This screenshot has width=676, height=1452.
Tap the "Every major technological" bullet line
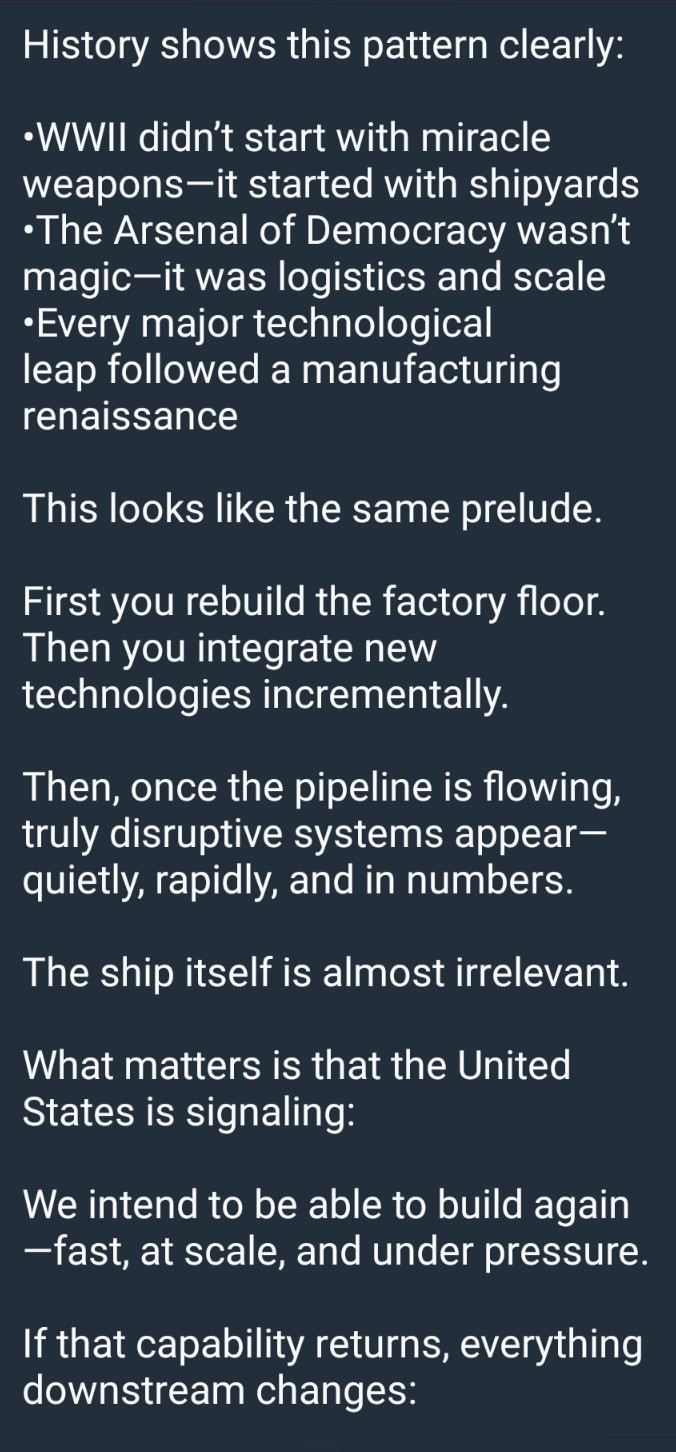click(258, 323)
